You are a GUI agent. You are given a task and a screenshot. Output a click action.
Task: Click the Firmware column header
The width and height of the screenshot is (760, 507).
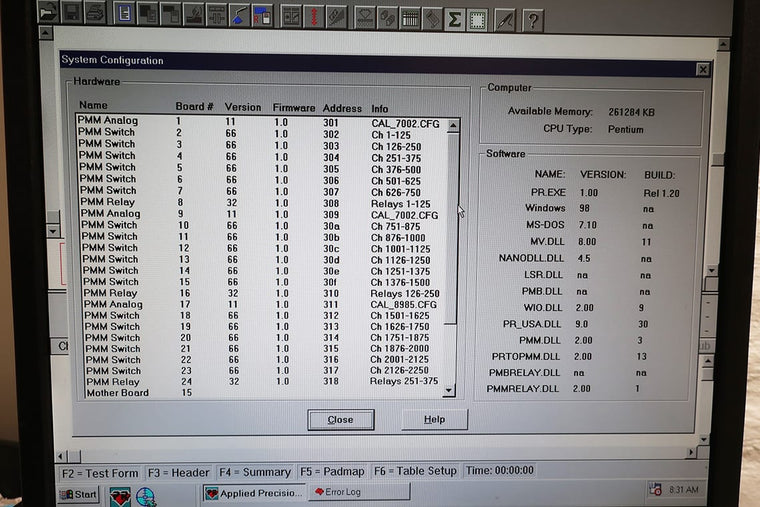click(x=294, y=108)
